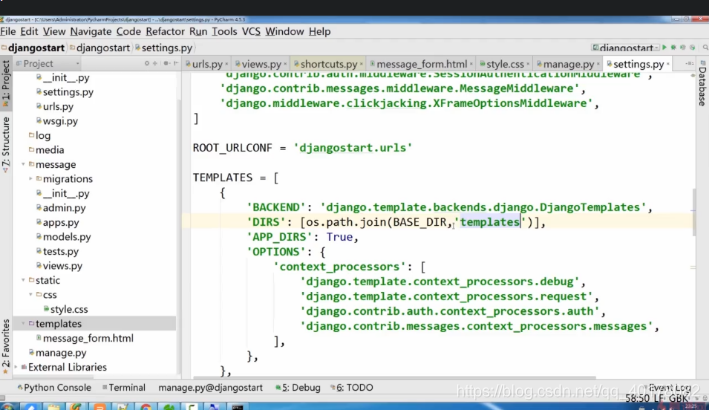This screenshot has height=410, width=710.
Task: Open the run configuration dropdown djangostart
Action: coord(625,48)
